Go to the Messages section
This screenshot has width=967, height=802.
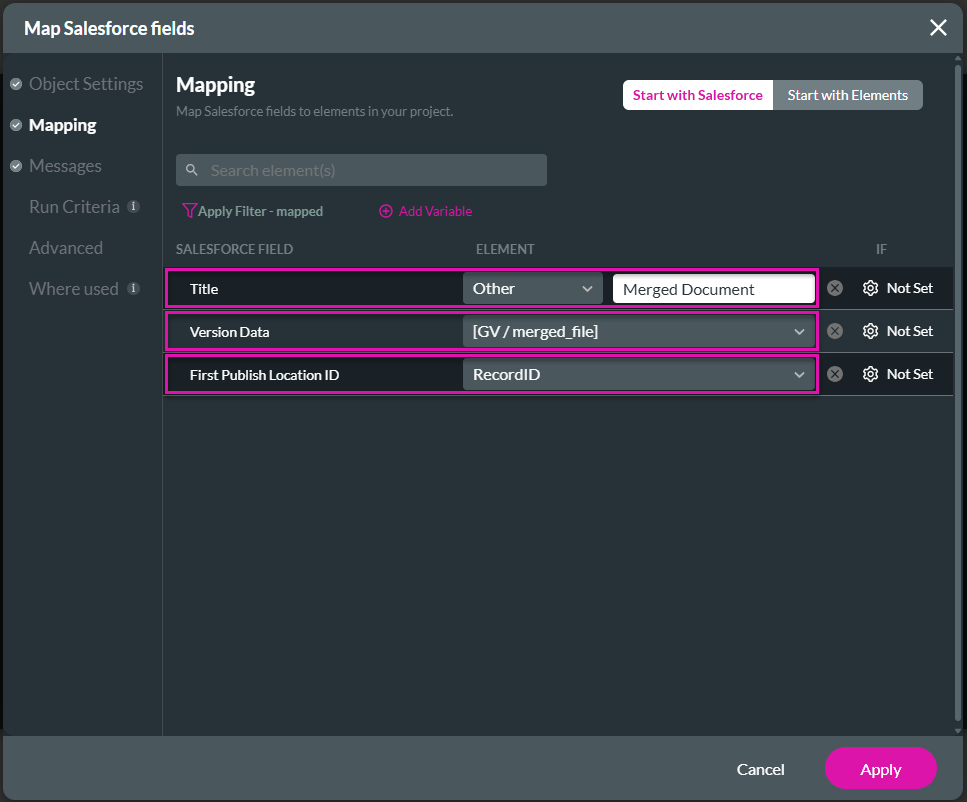tap(65, 166)
